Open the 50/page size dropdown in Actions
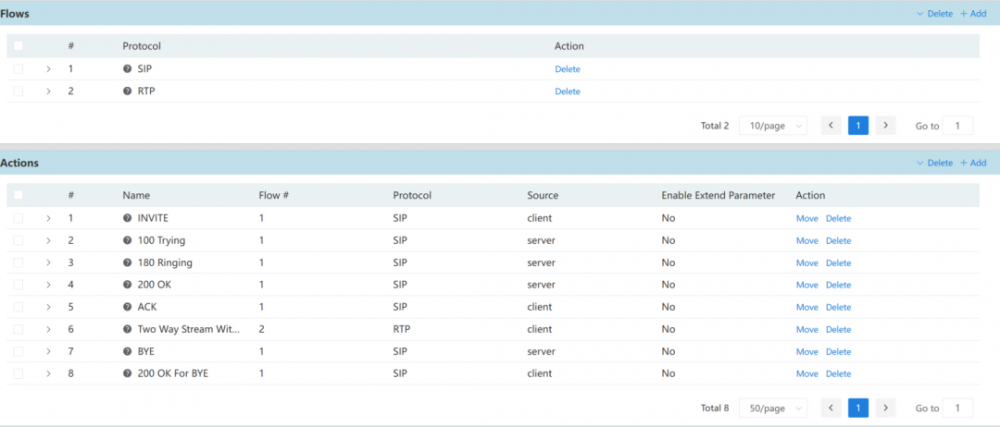1000x427 pixels. [x=773, y=408]
